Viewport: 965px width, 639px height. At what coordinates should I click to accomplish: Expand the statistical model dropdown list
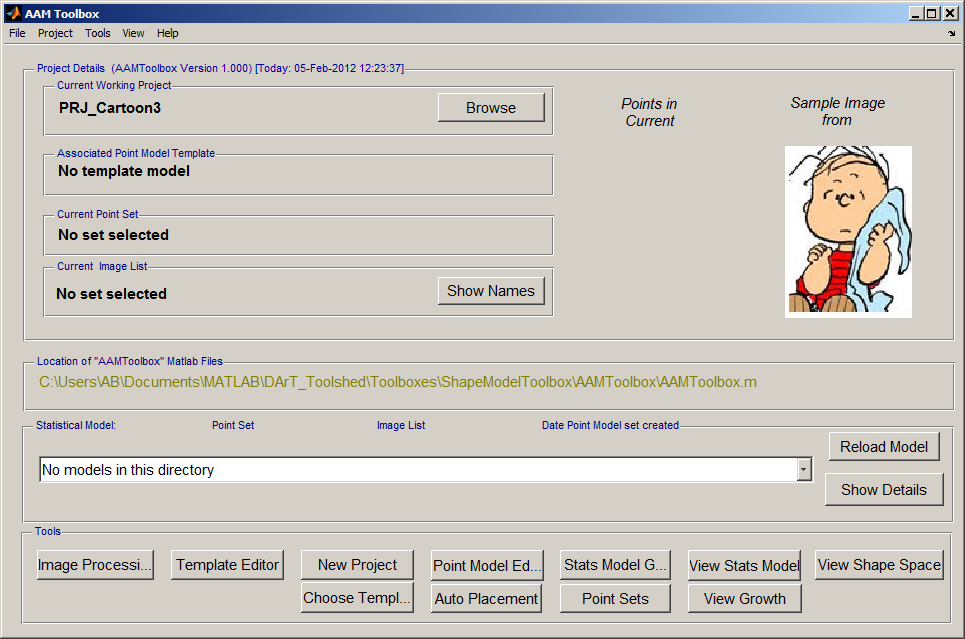coord(803,470)
